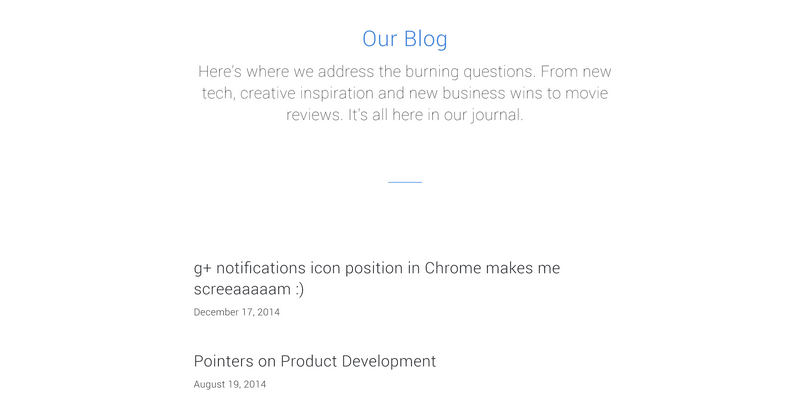The width and height of the screenshot is (800, 400).
Task: Click the word Pointers in second title
Action: pyautogui.click(x=226, y=361)
